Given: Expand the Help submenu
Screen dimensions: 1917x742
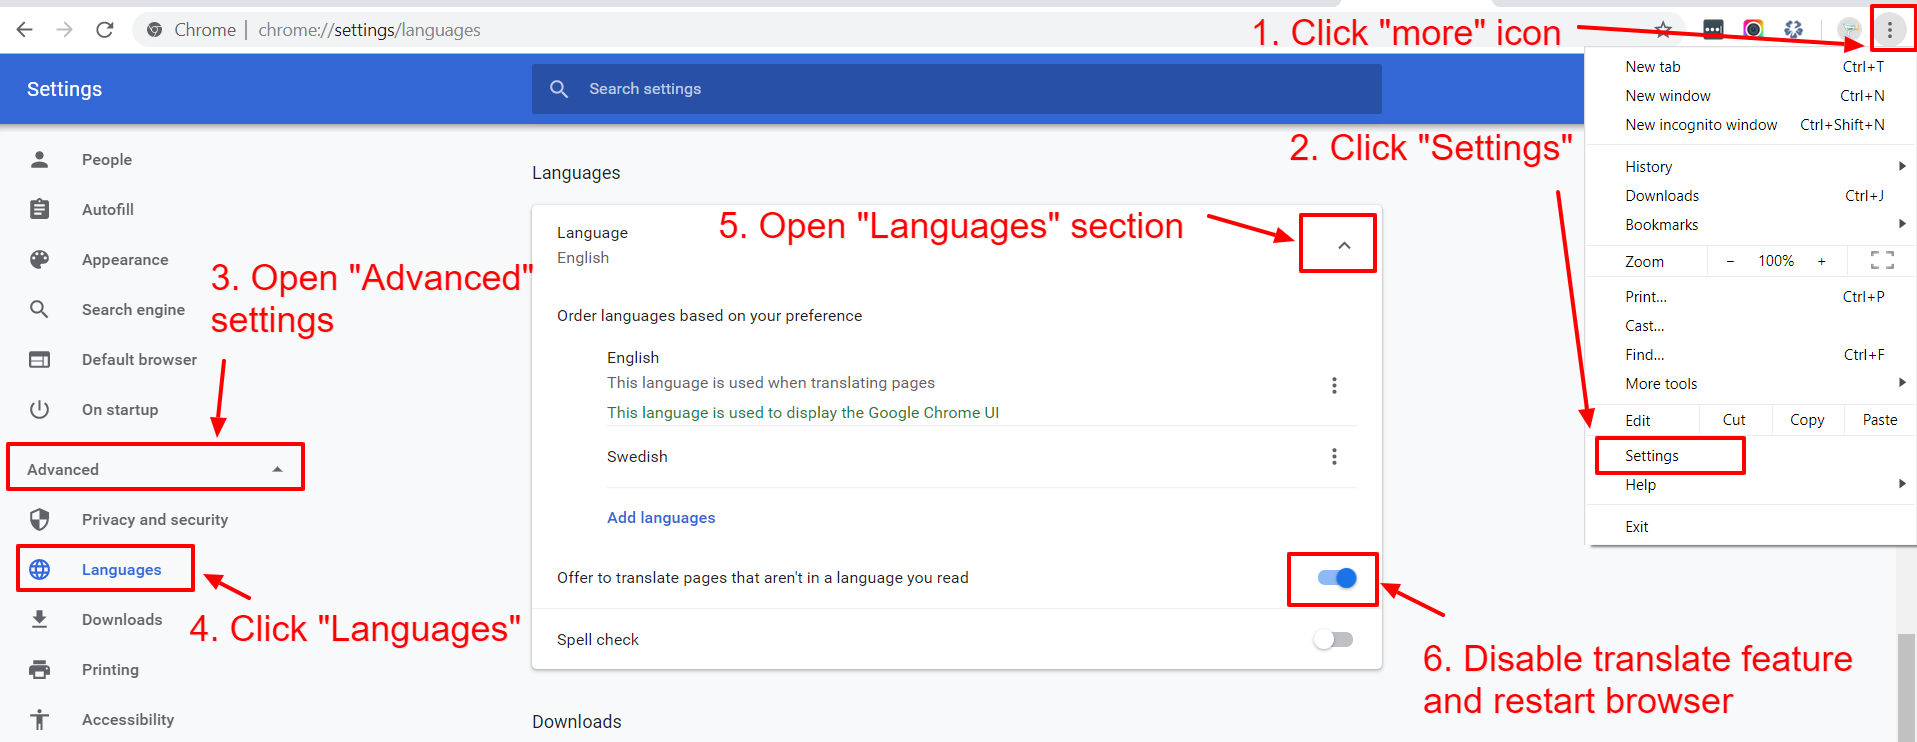Looking at the screenshot, I should (x=1902, y=484).
